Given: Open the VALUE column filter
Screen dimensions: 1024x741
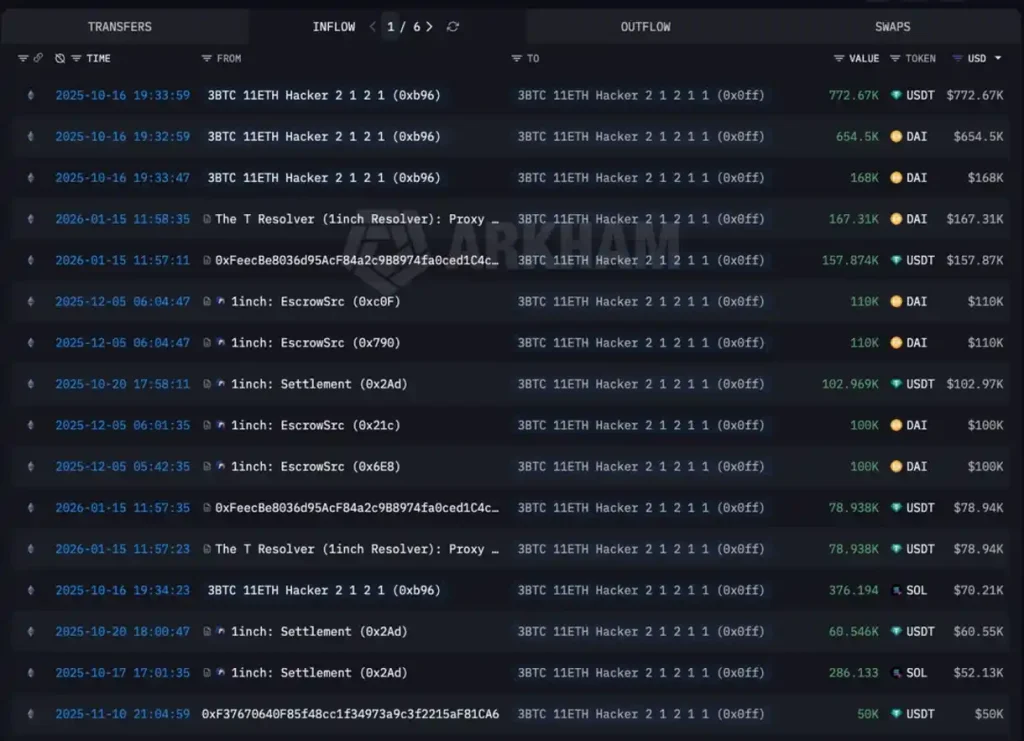Looking at the screenshot, I should coord(839,58).
